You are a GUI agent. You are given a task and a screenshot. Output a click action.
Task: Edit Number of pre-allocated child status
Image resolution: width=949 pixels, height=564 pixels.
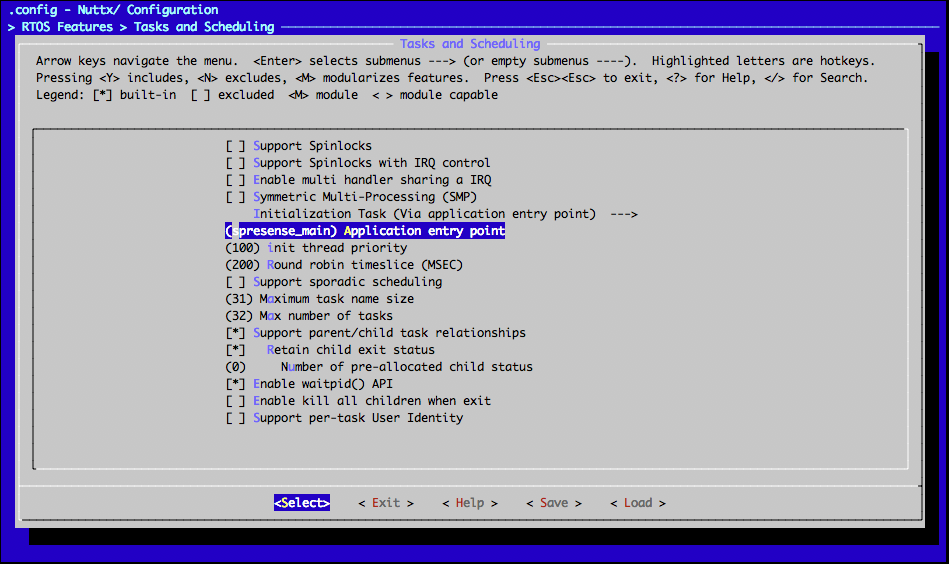click(x=380, y=367)
